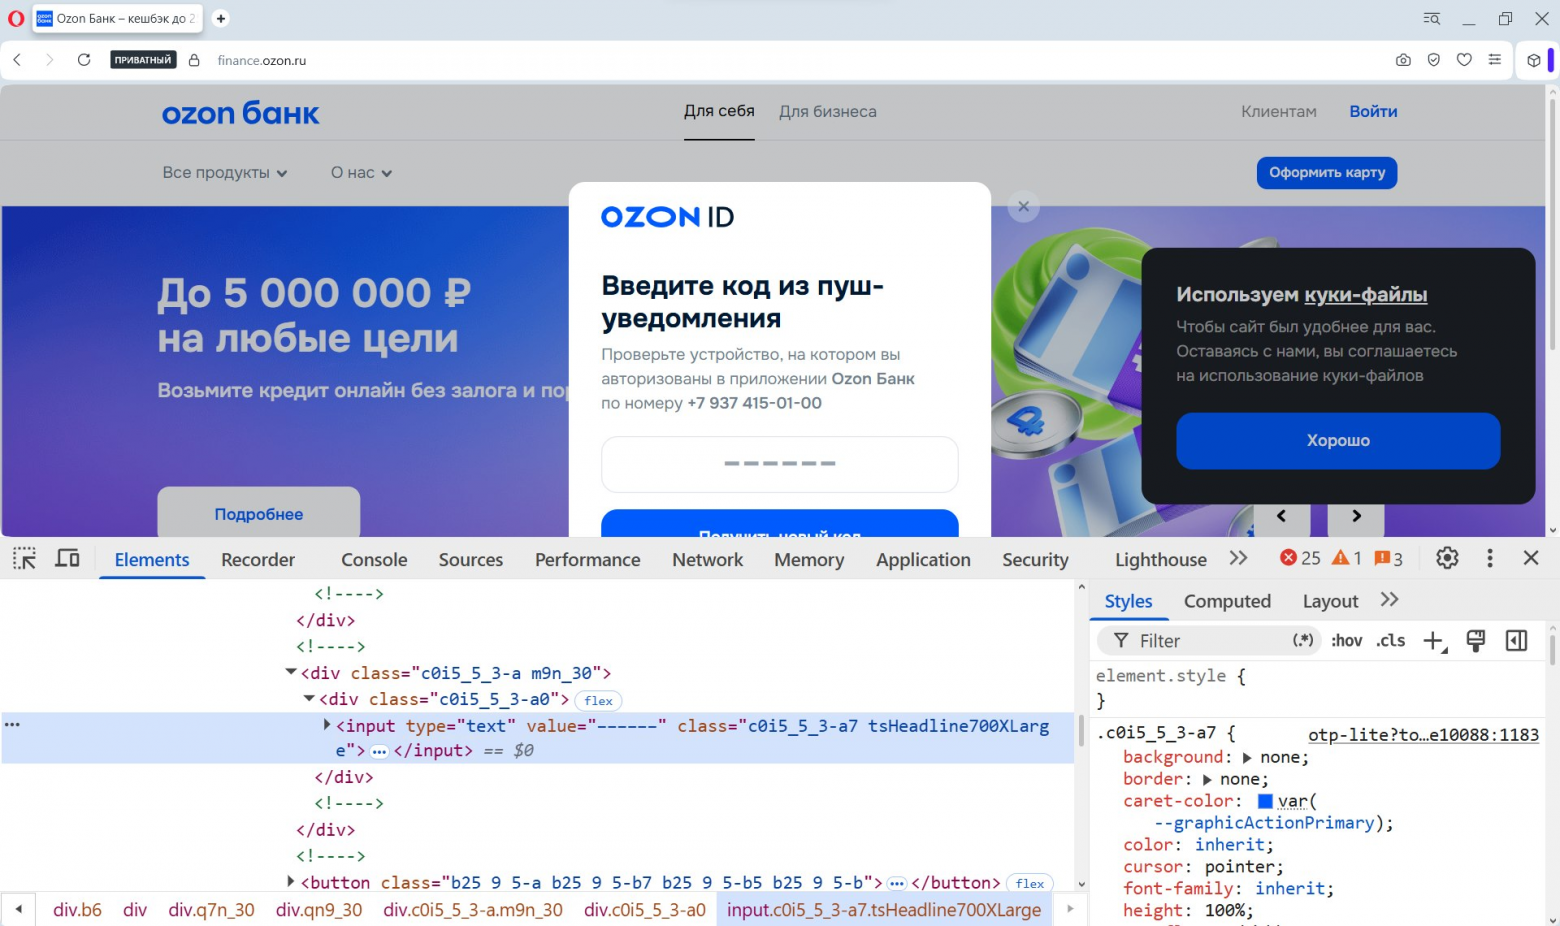Expand the button b25 element node

tap(291, 881)
